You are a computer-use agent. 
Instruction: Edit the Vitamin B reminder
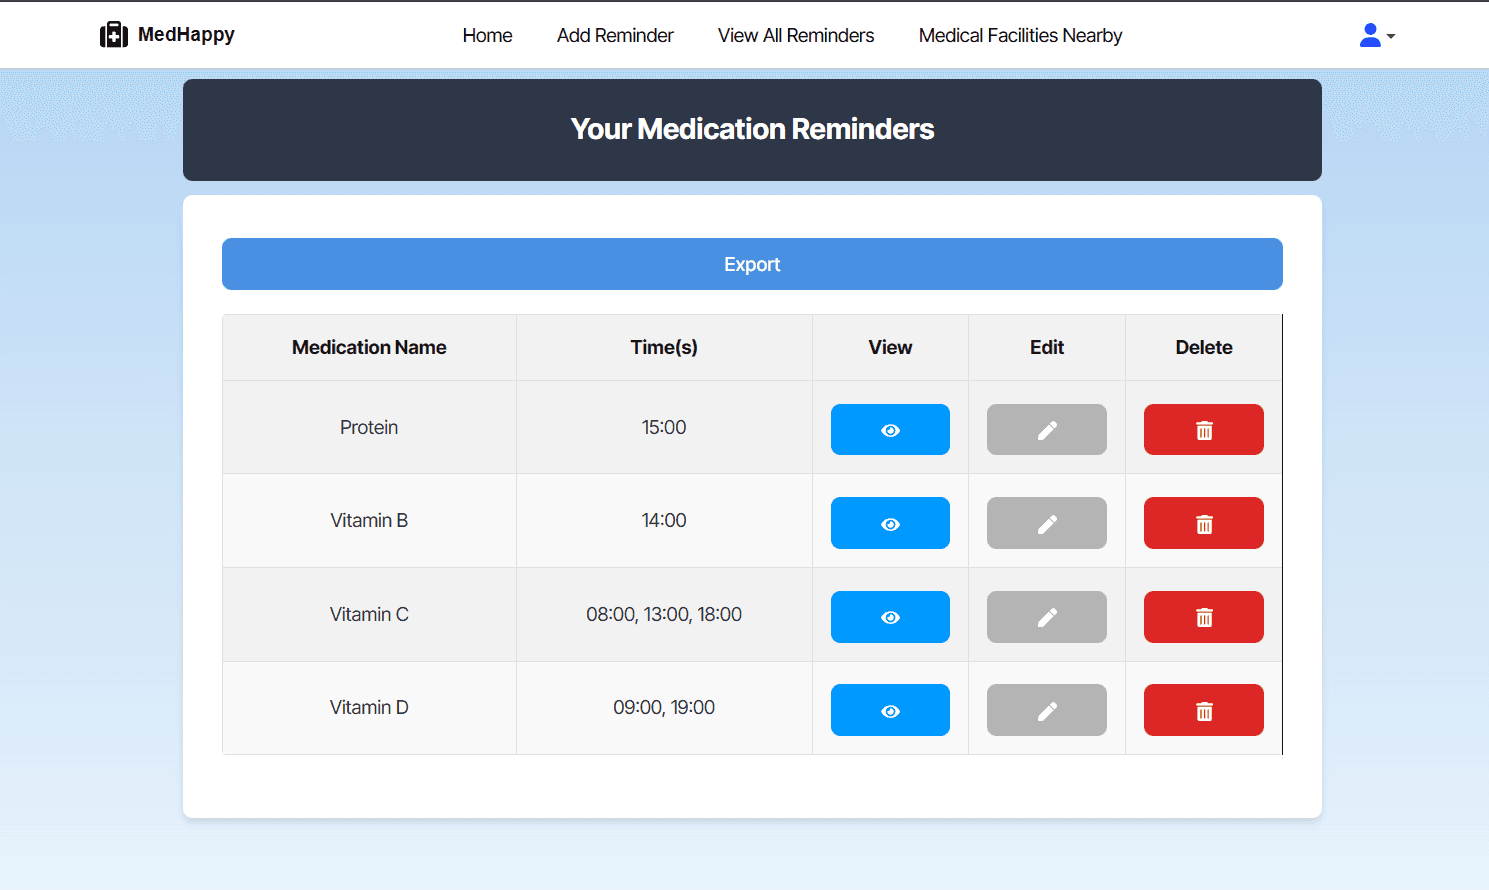(1046, 523)
